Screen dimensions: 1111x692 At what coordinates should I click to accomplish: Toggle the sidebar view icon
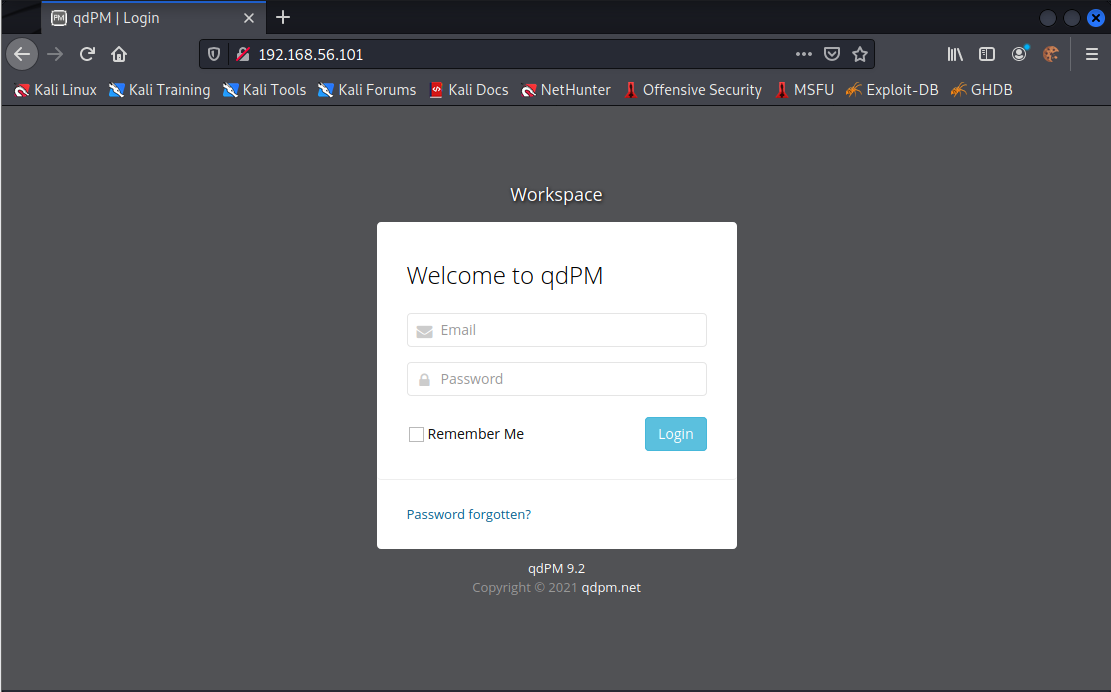(x=987, y=54)
